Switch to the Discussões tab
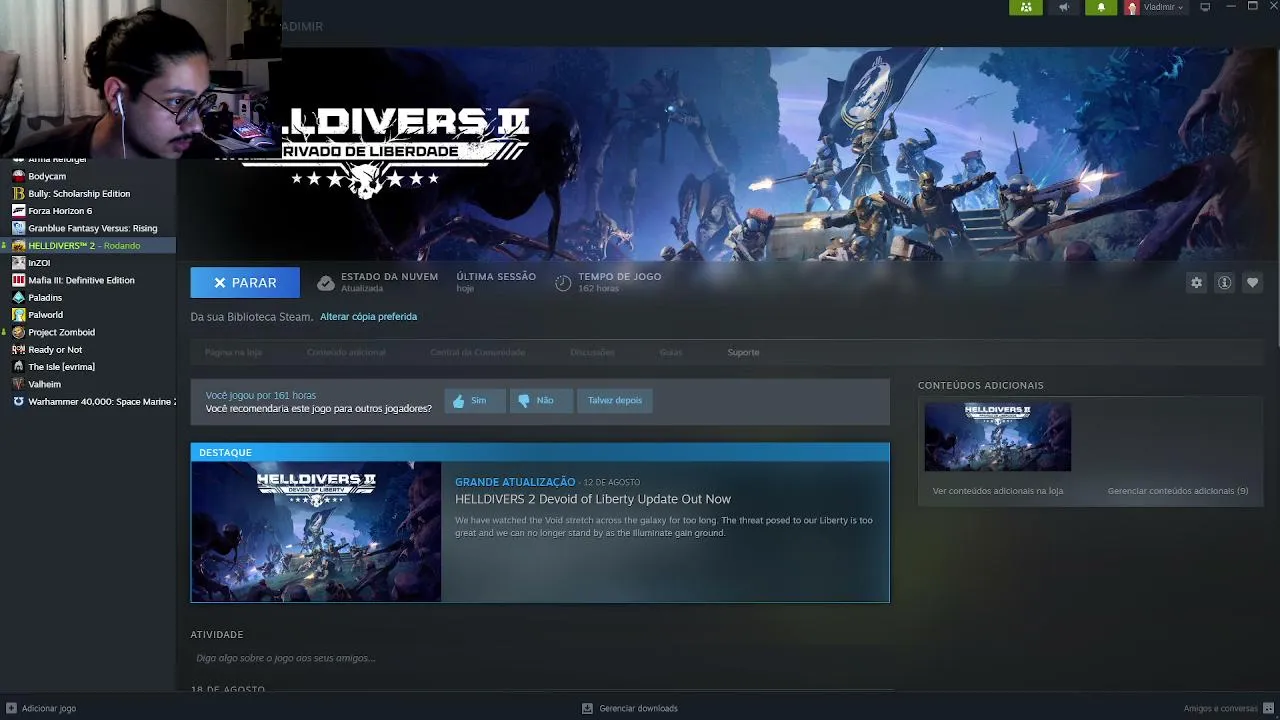This screenshot has width=1280, height=720. click(592, 352)
